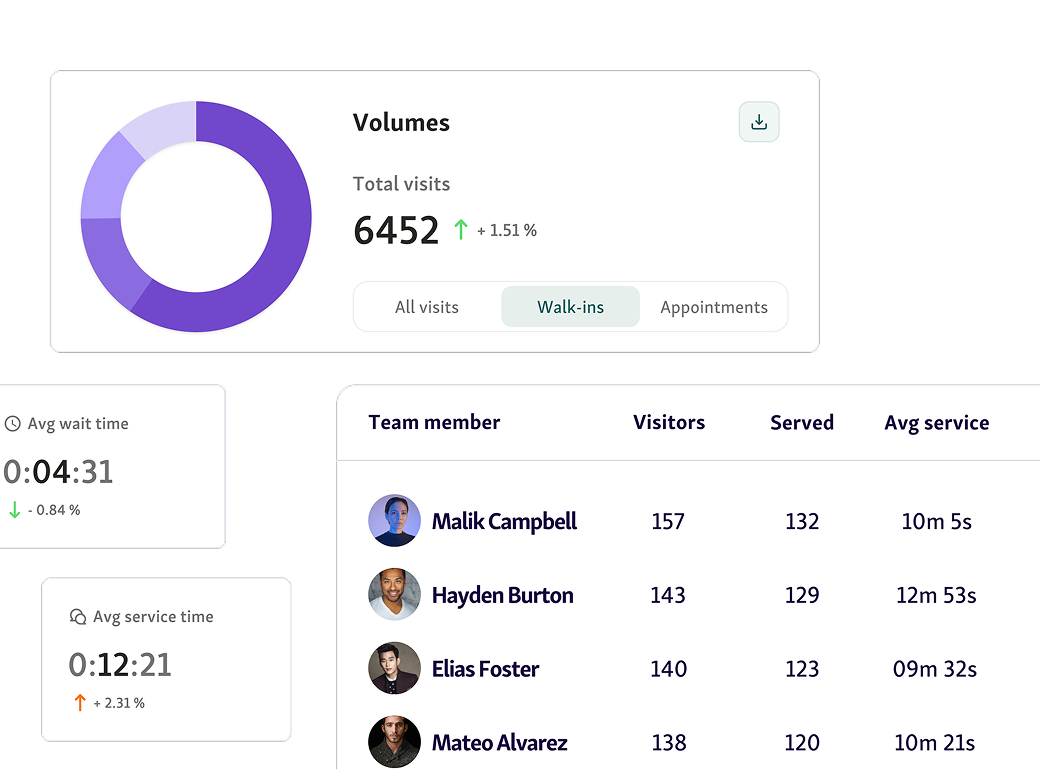
Task: Click the green up arrow next to 6452
Action: (460, 230)
